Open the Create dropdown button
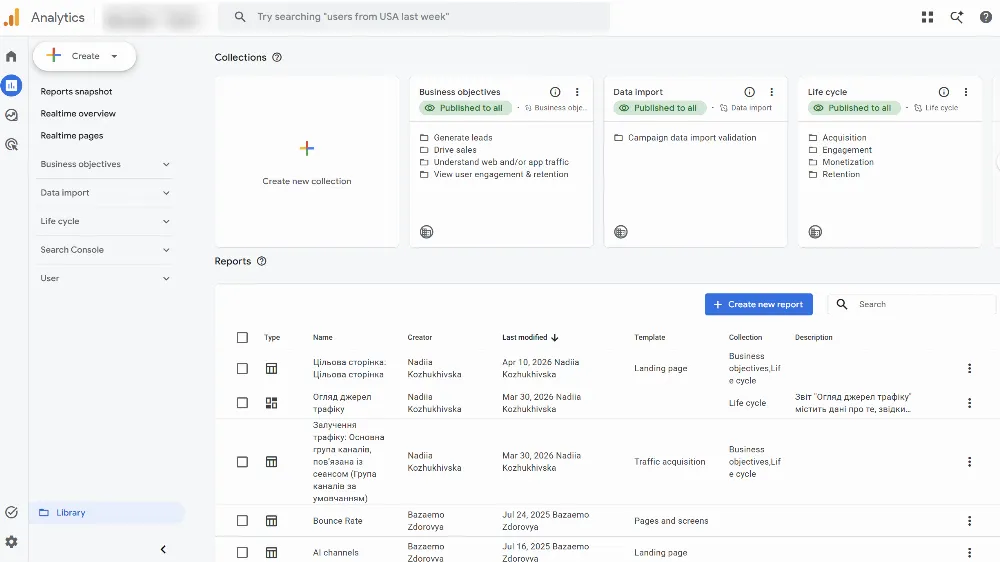This screenshot has width=1000, height=562. pyautogui.click(x=84, y=56)
